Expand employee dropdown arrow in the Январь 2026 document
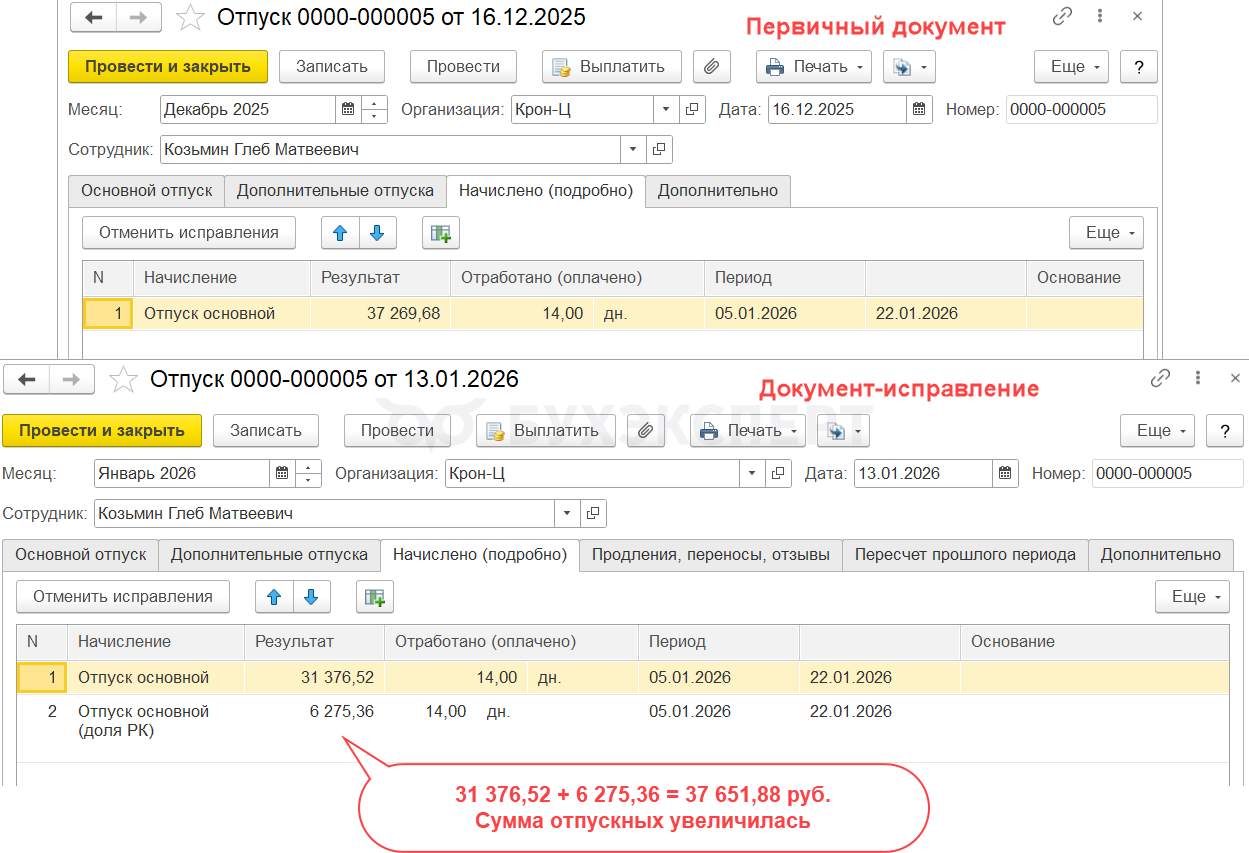The image size is (1249, 853). (x=567, y=514)
